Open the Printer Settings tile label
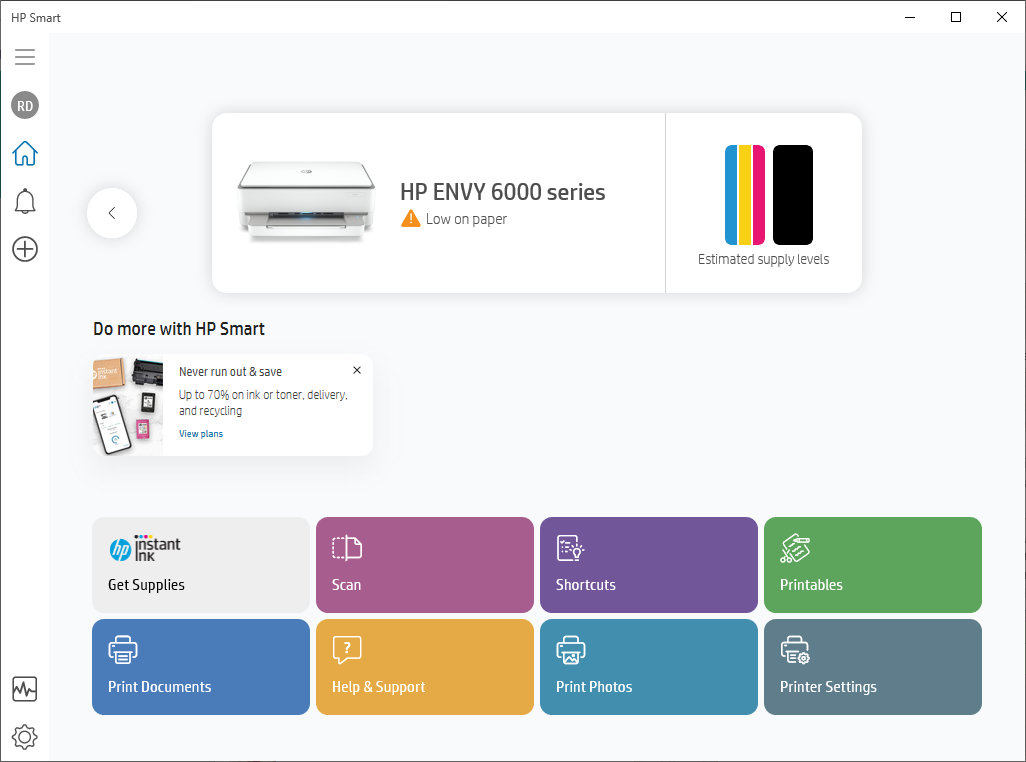The height and width of the screenshot is (762, 1026). point(828,687)
